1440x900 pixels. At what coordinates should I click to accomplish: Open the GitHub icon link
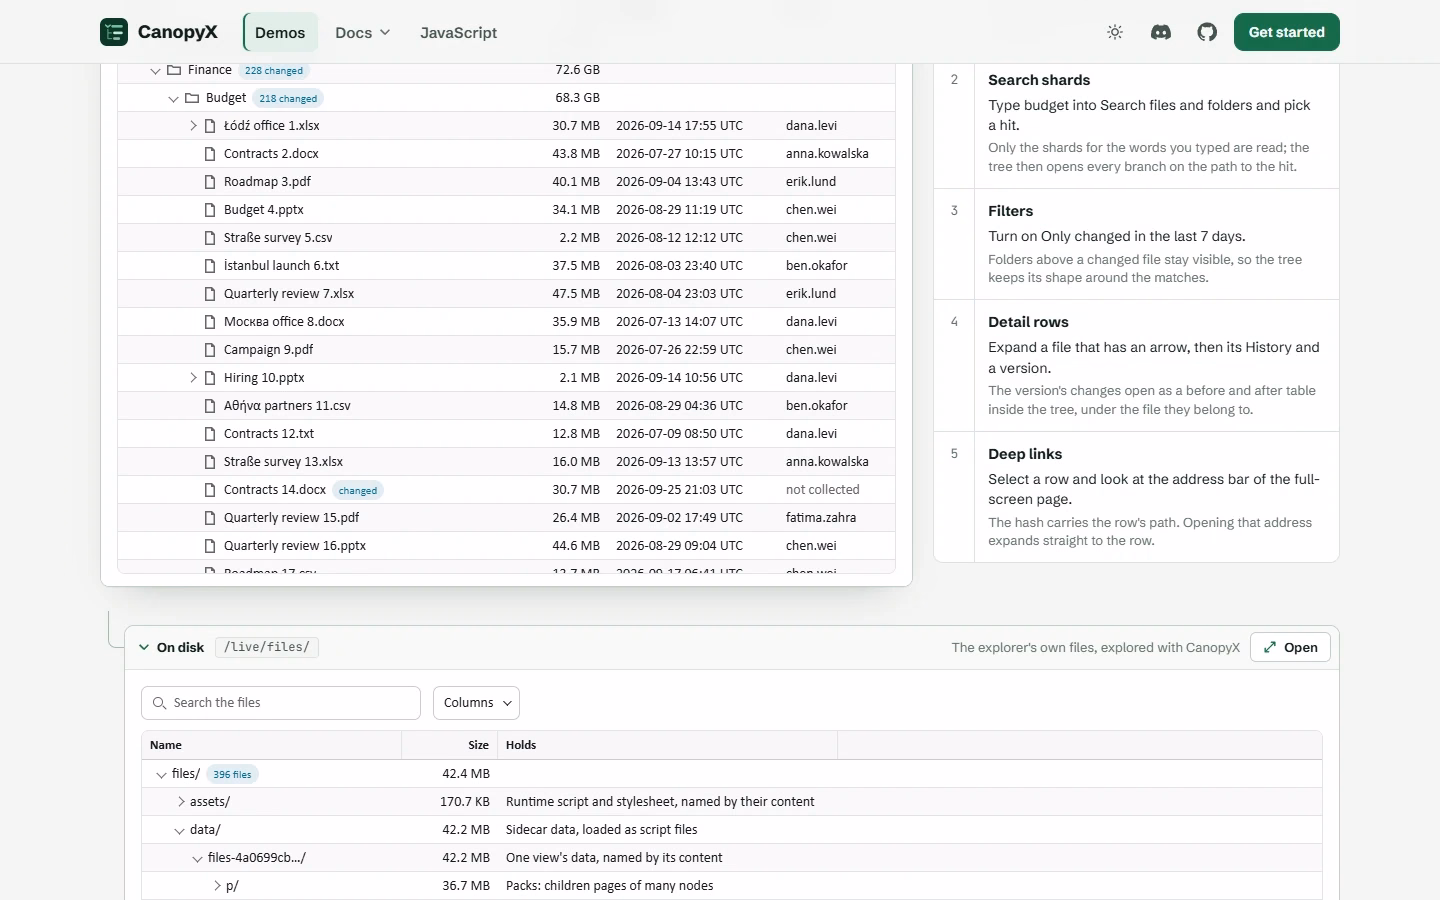(x=1207, y=32)
